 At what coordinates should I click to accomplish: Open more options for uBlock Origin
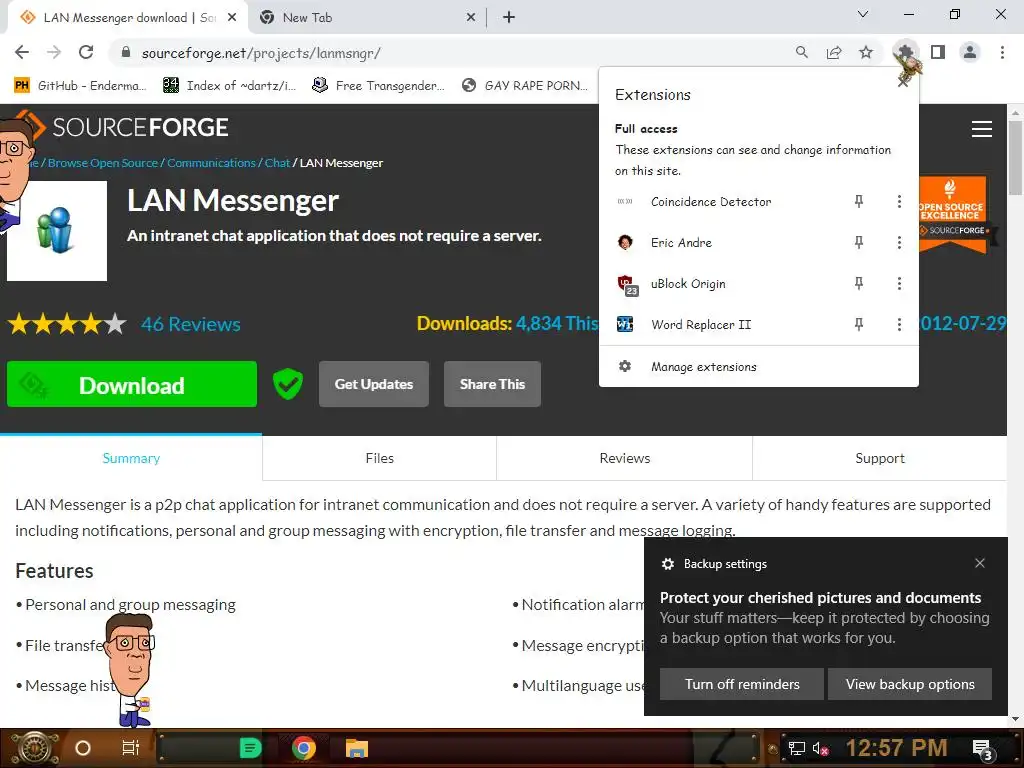899,283
